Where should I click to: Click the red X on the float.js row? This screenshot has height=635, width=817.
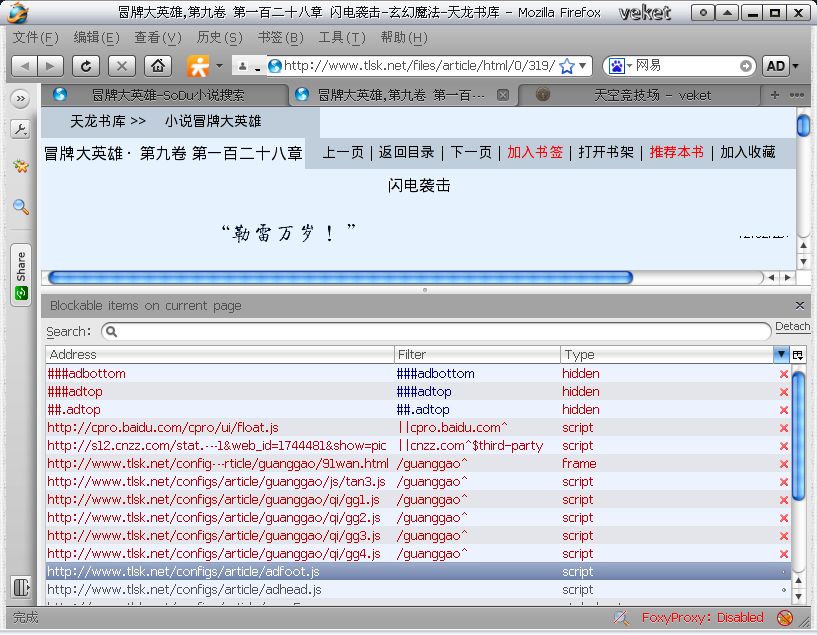click(784, 428)
